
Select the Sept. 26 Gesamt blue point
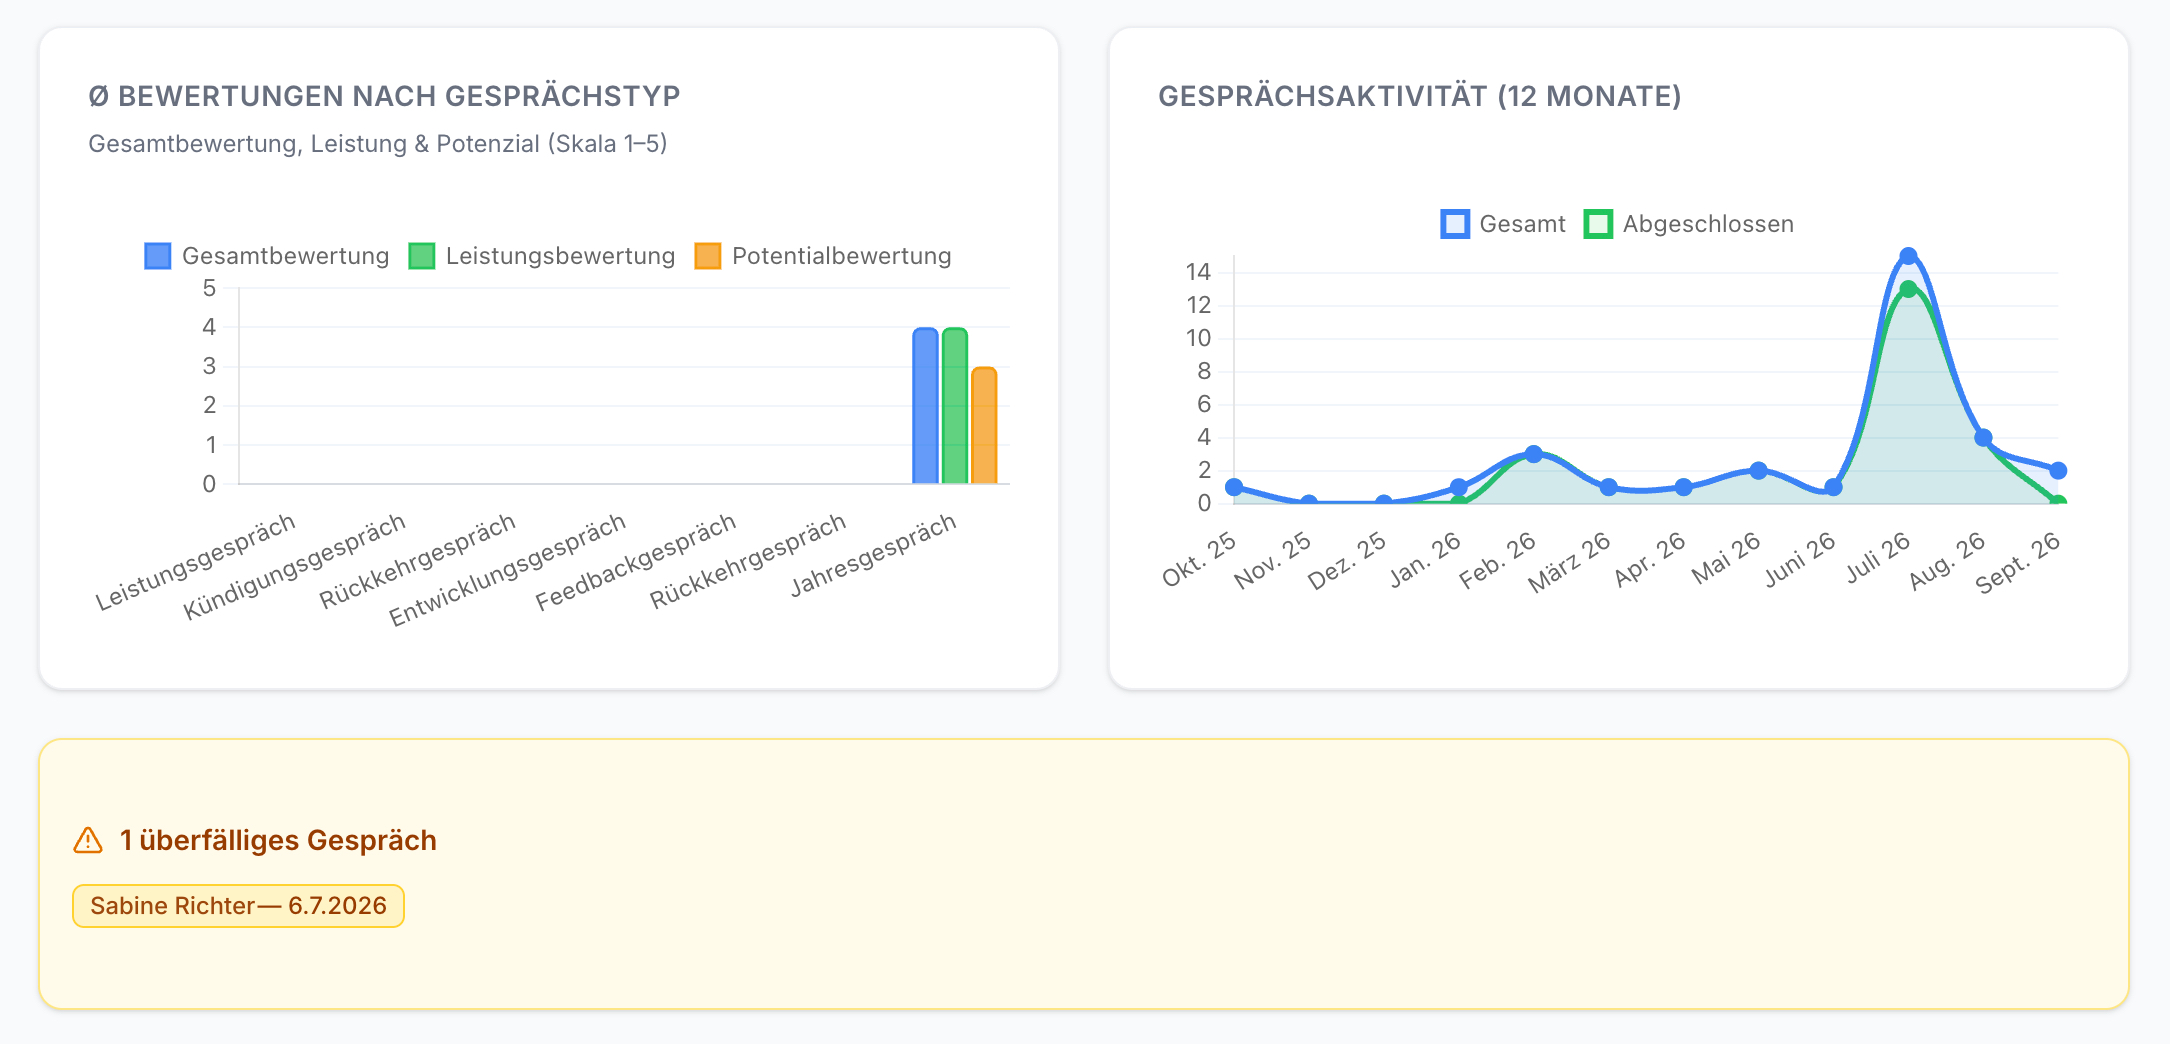(2058, 470)
